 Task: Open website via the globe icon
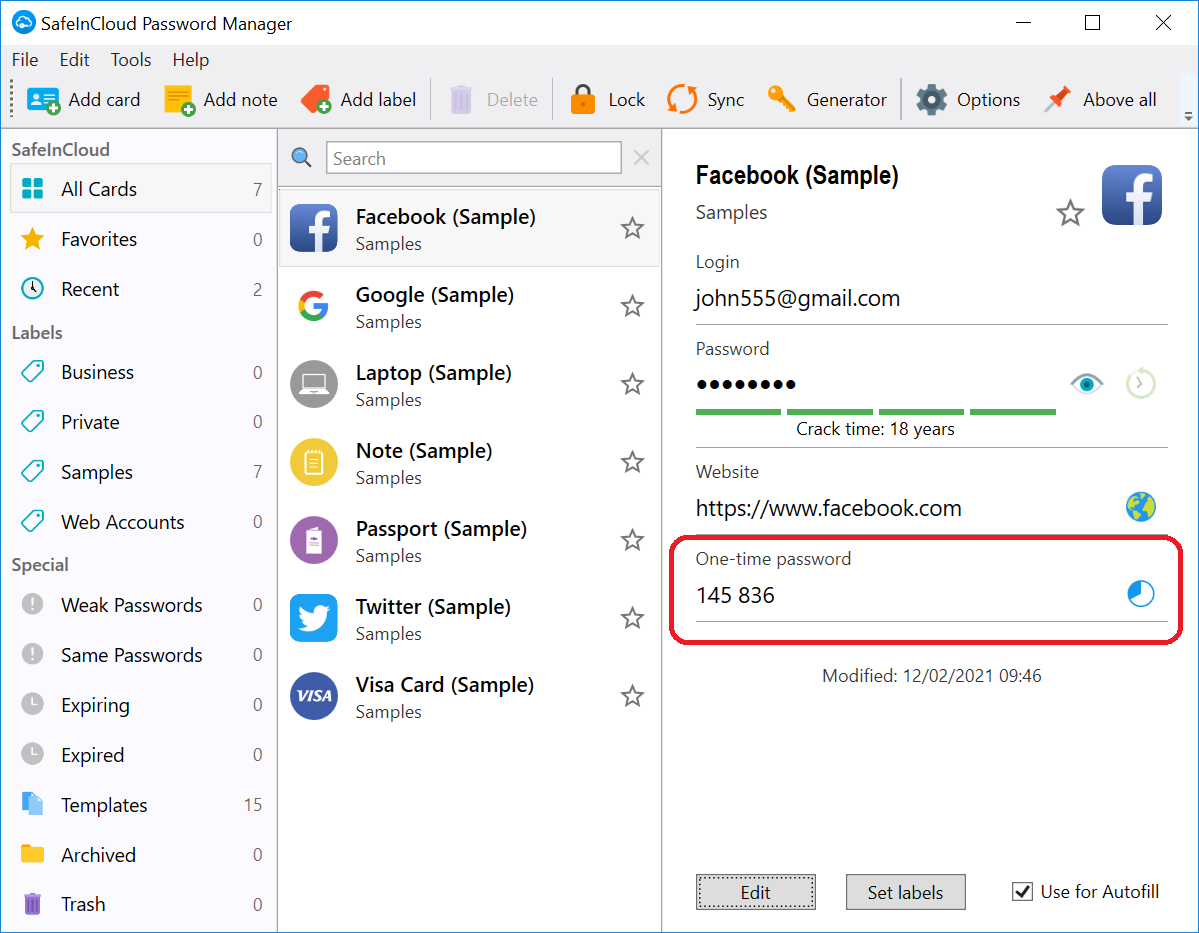tap(1140, 507)
